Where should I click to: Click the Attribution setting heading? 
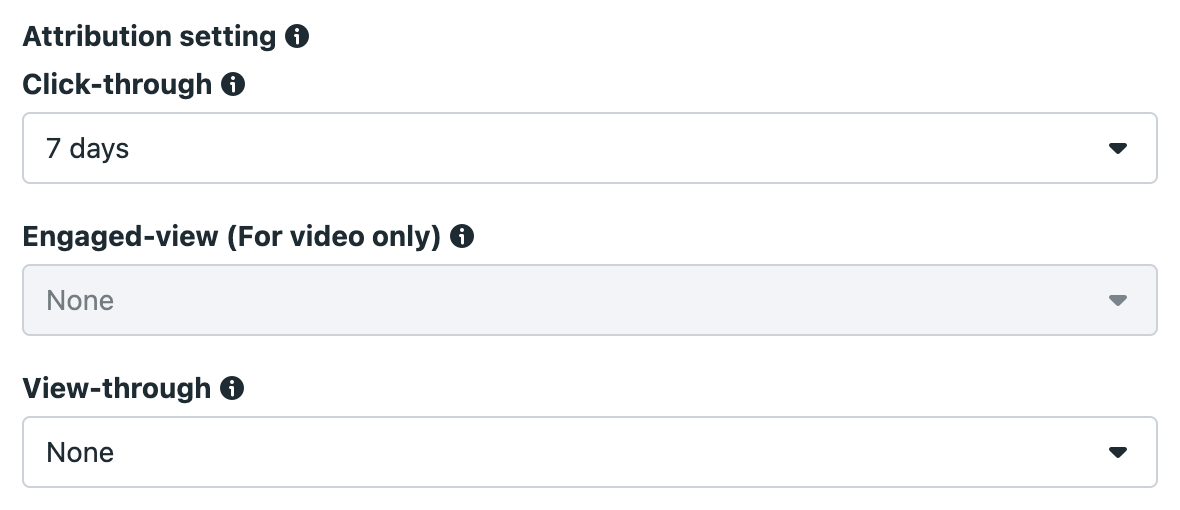click(149, 36)
